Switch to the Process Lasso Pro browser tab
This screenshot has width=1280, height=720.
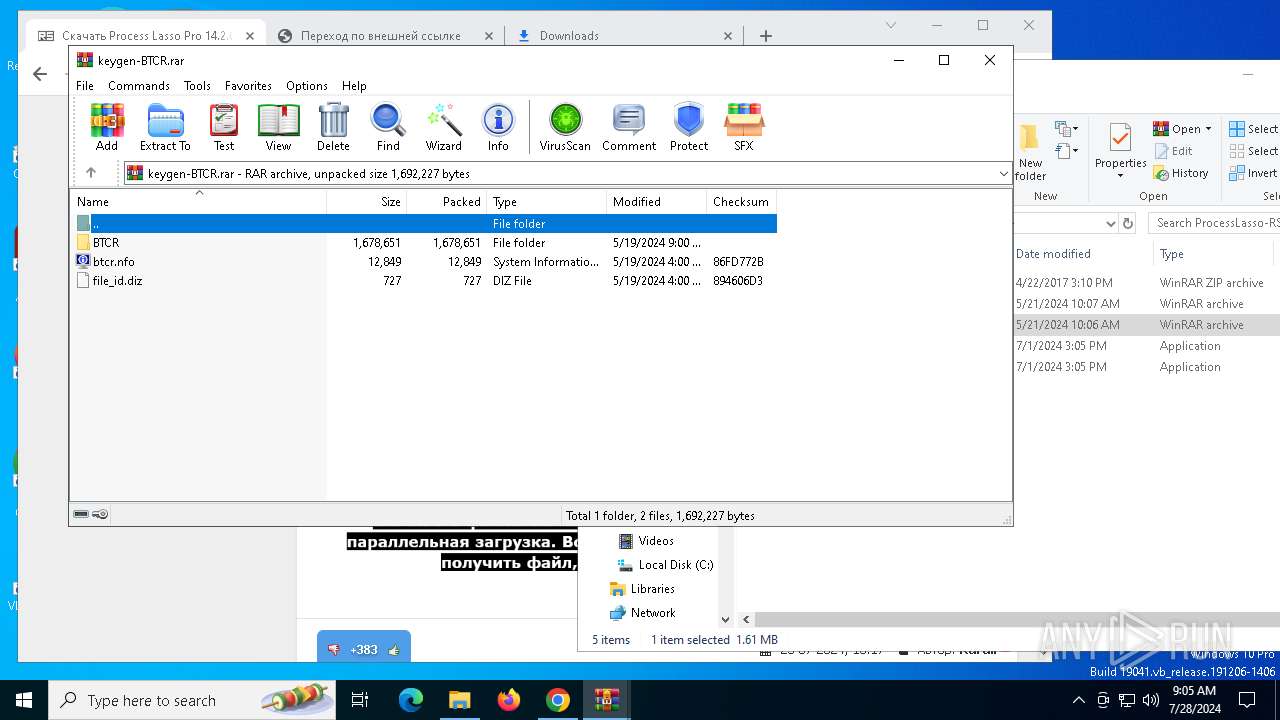pos(146,36)
